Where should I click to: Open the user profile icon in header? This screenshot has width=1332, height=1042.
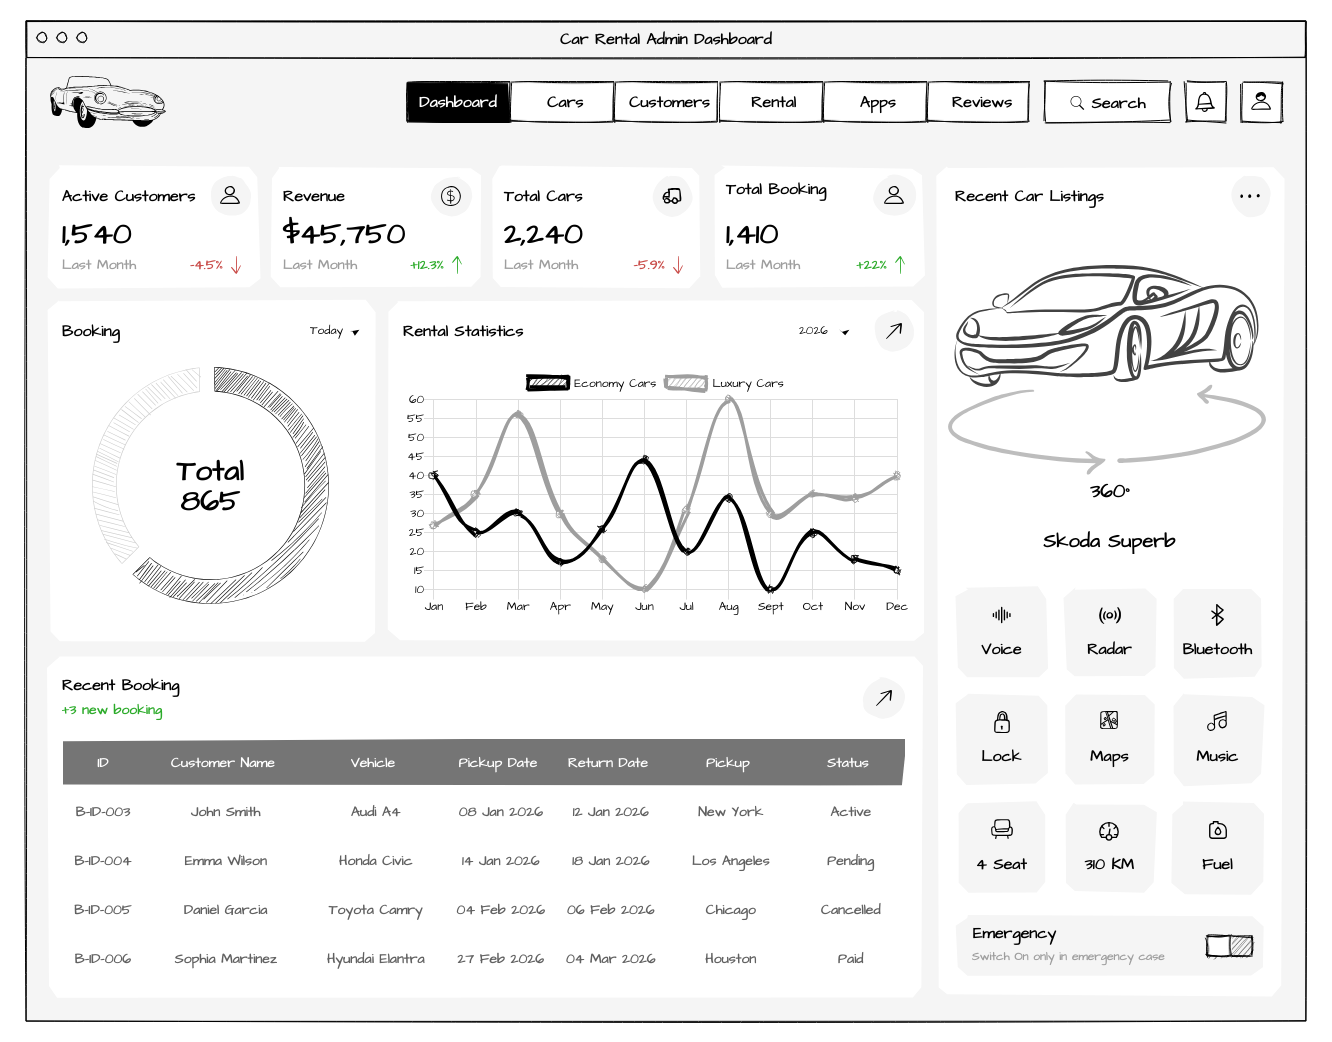coord(1261,102)
